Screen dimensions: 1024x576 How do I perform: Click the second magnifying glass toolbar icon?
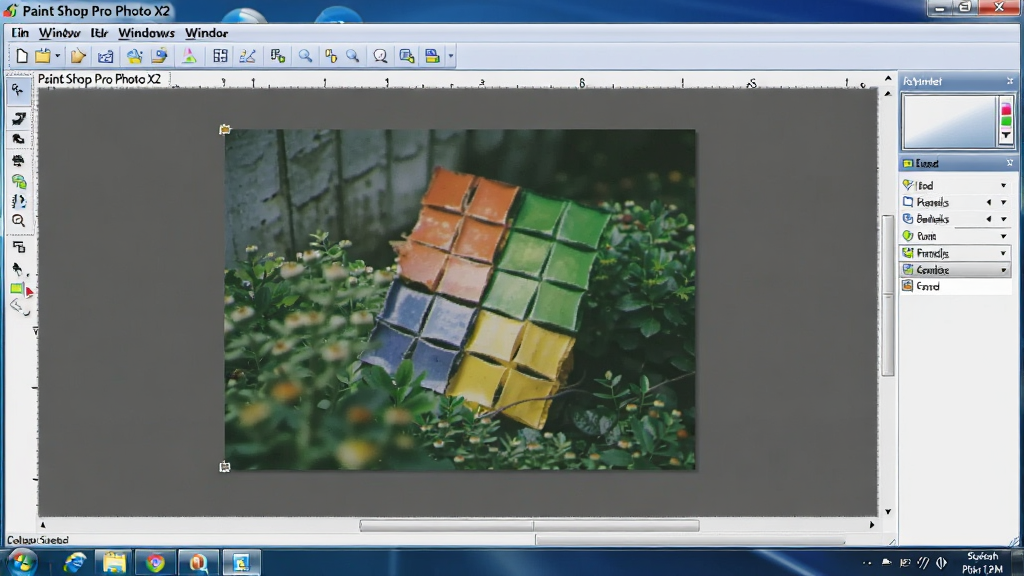pyautogui.click(x=353, y=56)
